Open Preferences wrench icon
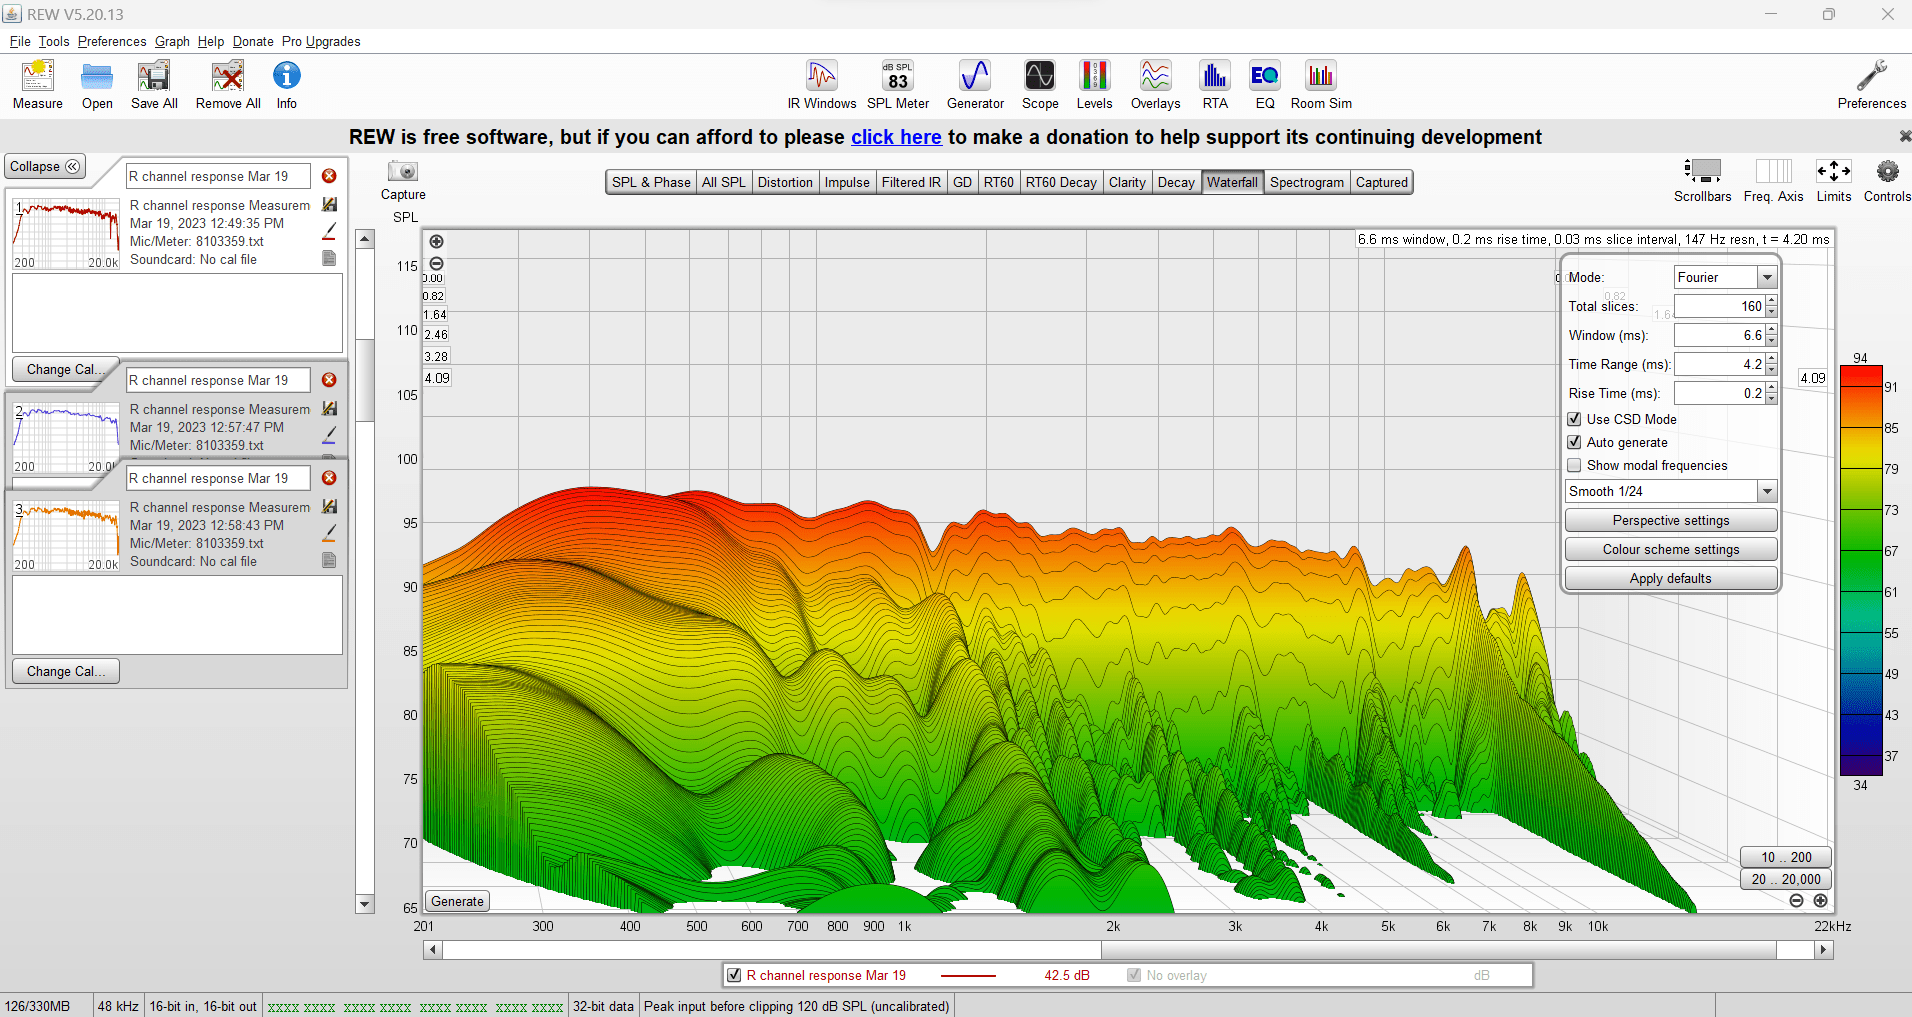The width and height of the screenshot is (1912, 1017). (x=1871, y=84)
